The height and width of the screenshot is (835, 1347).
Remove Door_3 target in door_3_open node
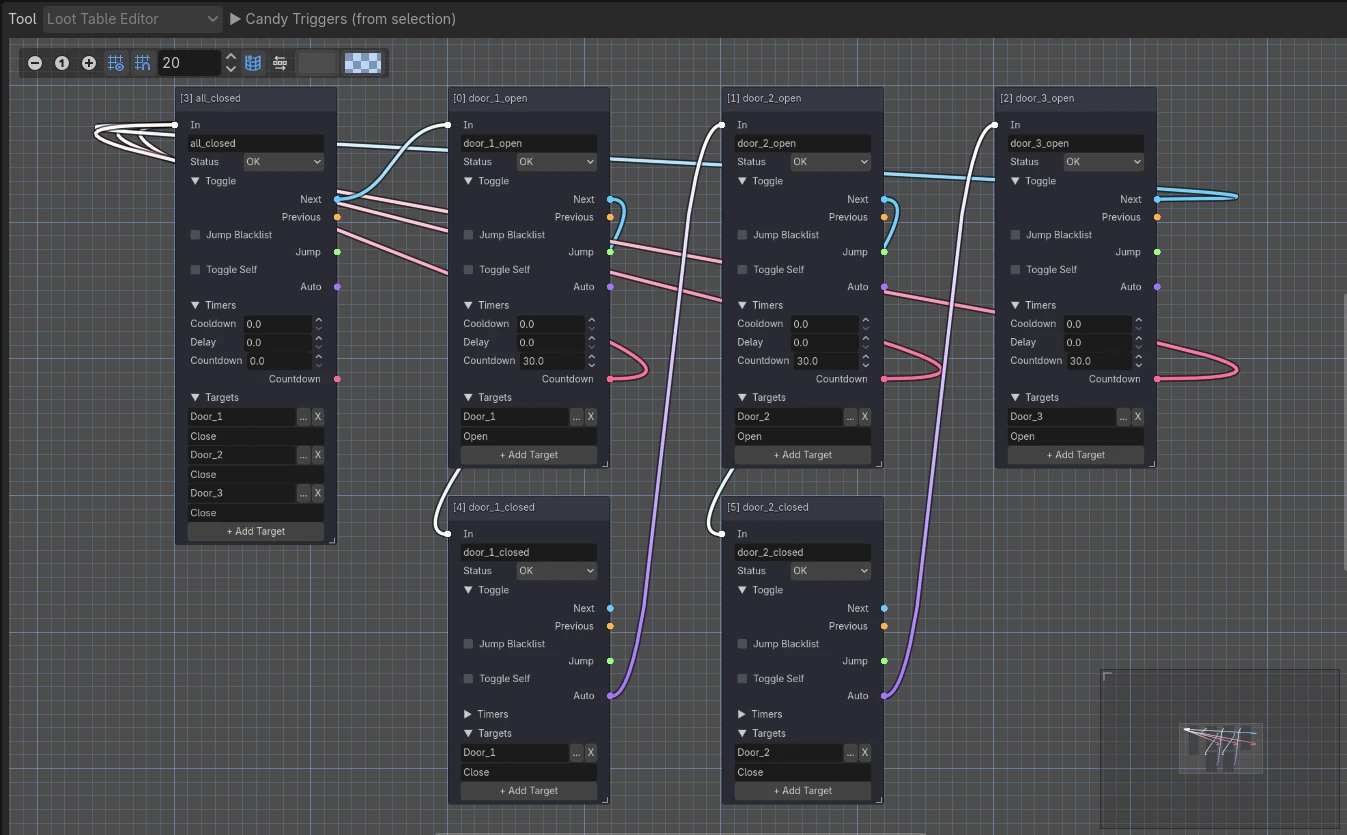click(x=1138, y=416)
